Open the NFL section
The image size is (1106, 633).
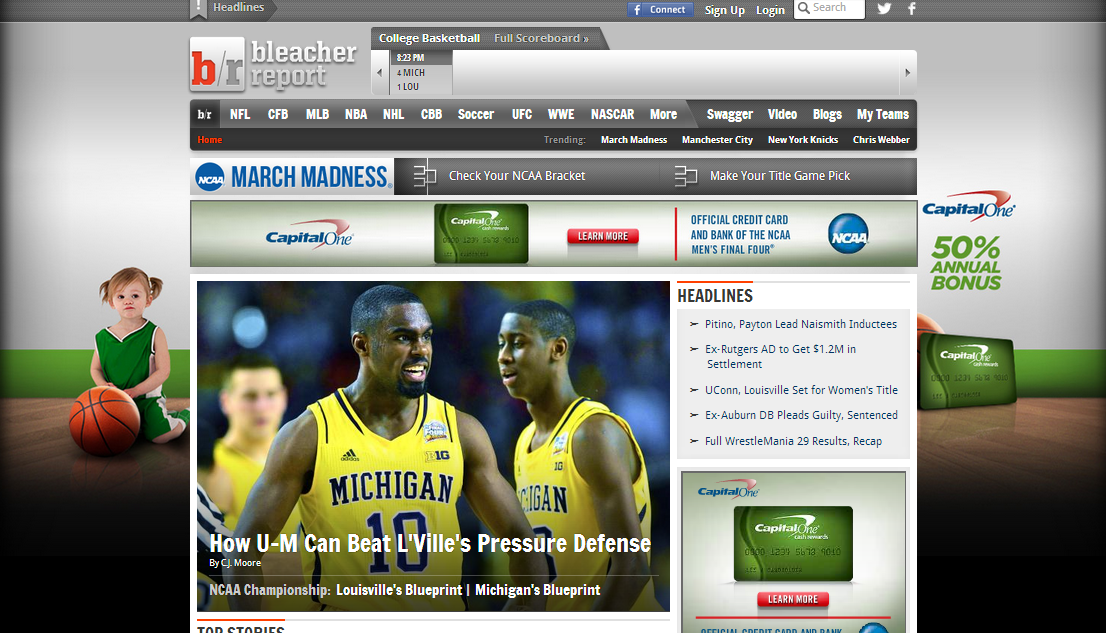(240, 114)
